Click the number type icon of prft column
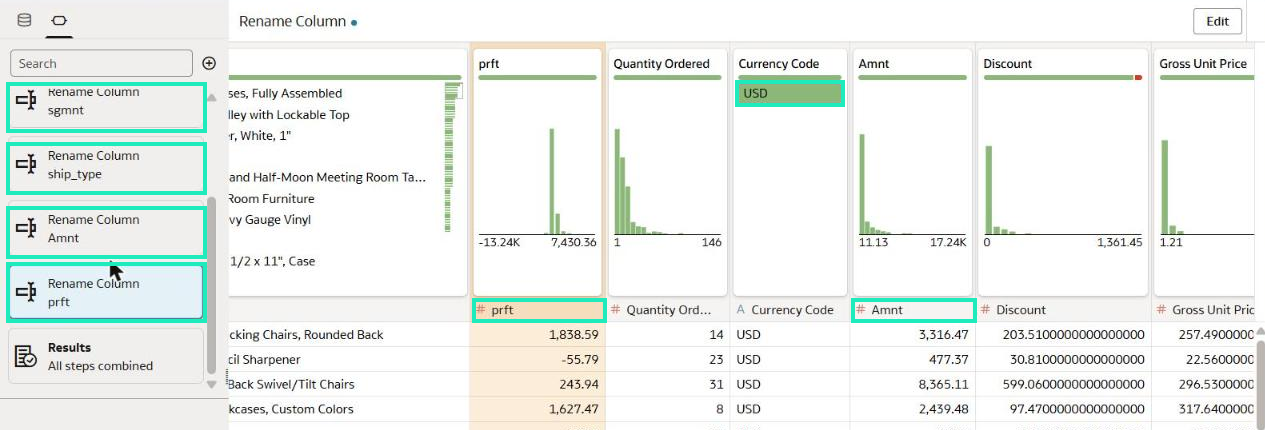This screenshot has height=430, width=1265. pos(481,310)
